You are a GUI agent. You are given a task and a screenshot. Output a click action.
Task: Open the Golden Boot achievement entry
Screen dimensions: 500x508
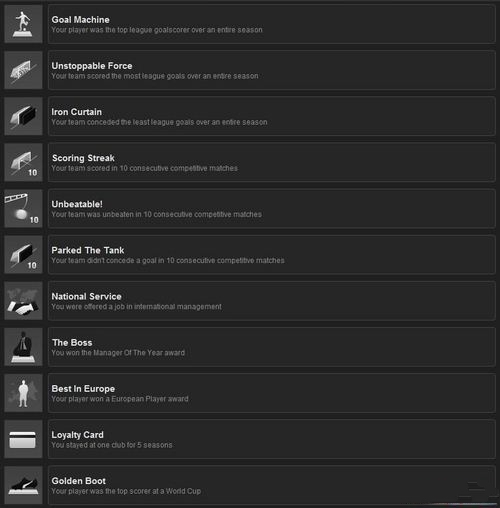click(272, 485)
